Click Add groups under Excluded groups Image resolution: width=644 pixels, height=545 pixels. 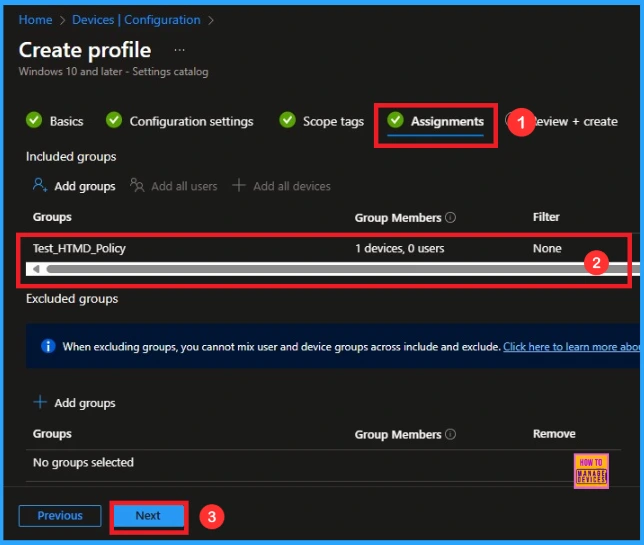point(85,403)
